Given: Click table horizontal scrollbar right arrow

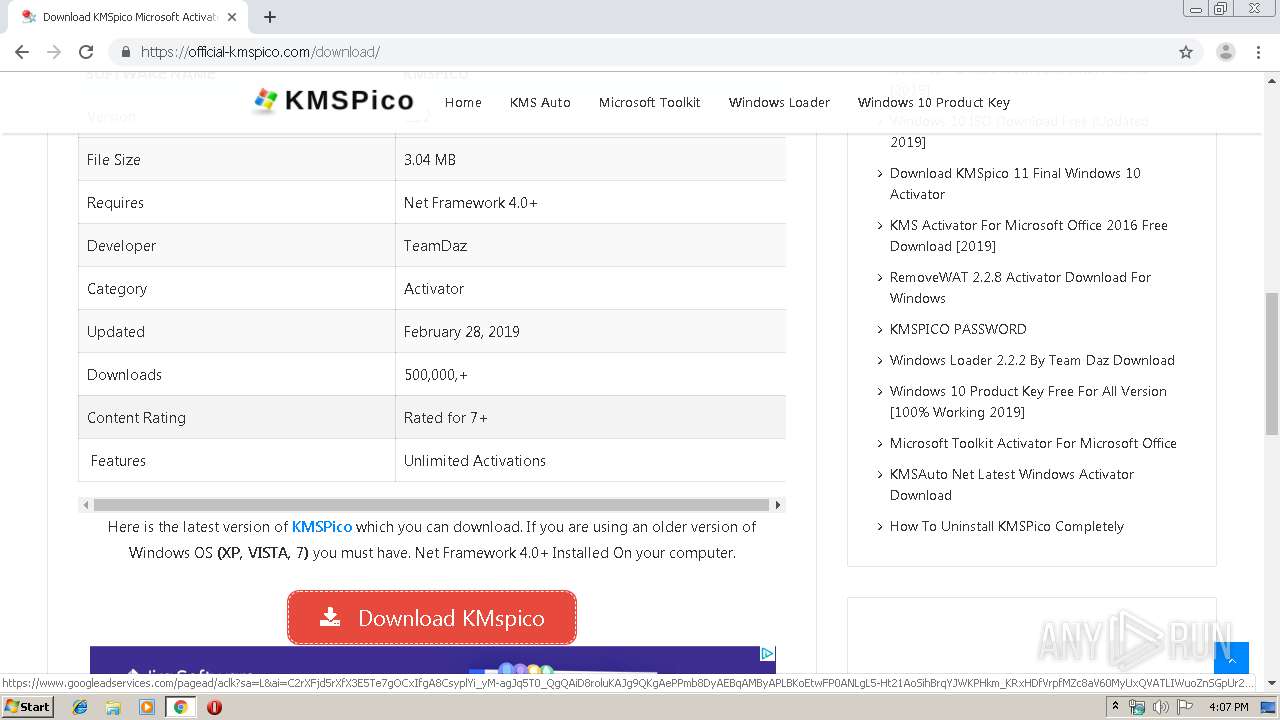Looking at the screenshot, I should pyautogui.click(x=778, y=505).
